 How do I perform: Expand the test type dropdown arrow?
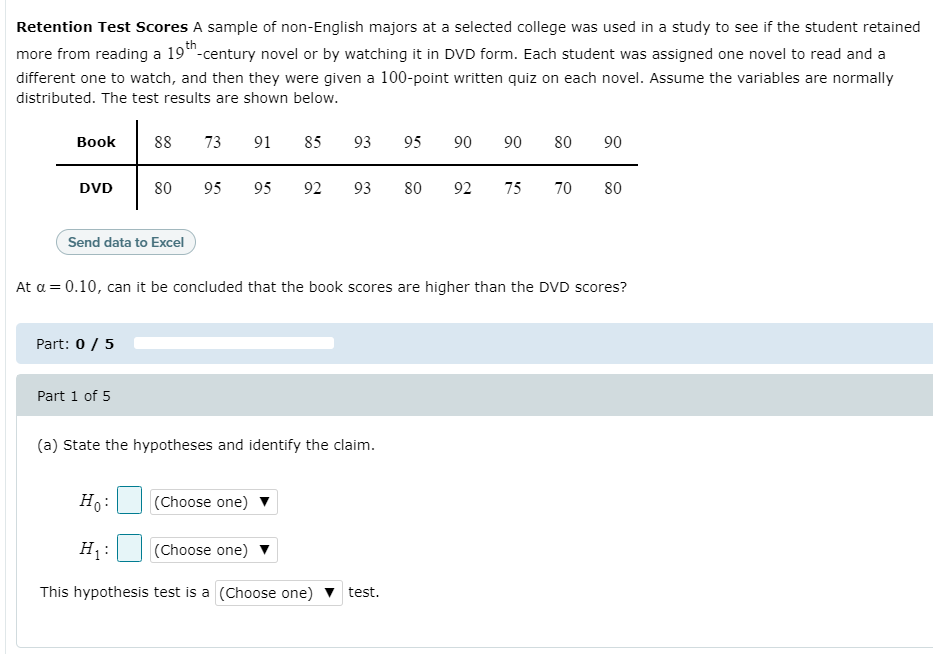(330, 592)
